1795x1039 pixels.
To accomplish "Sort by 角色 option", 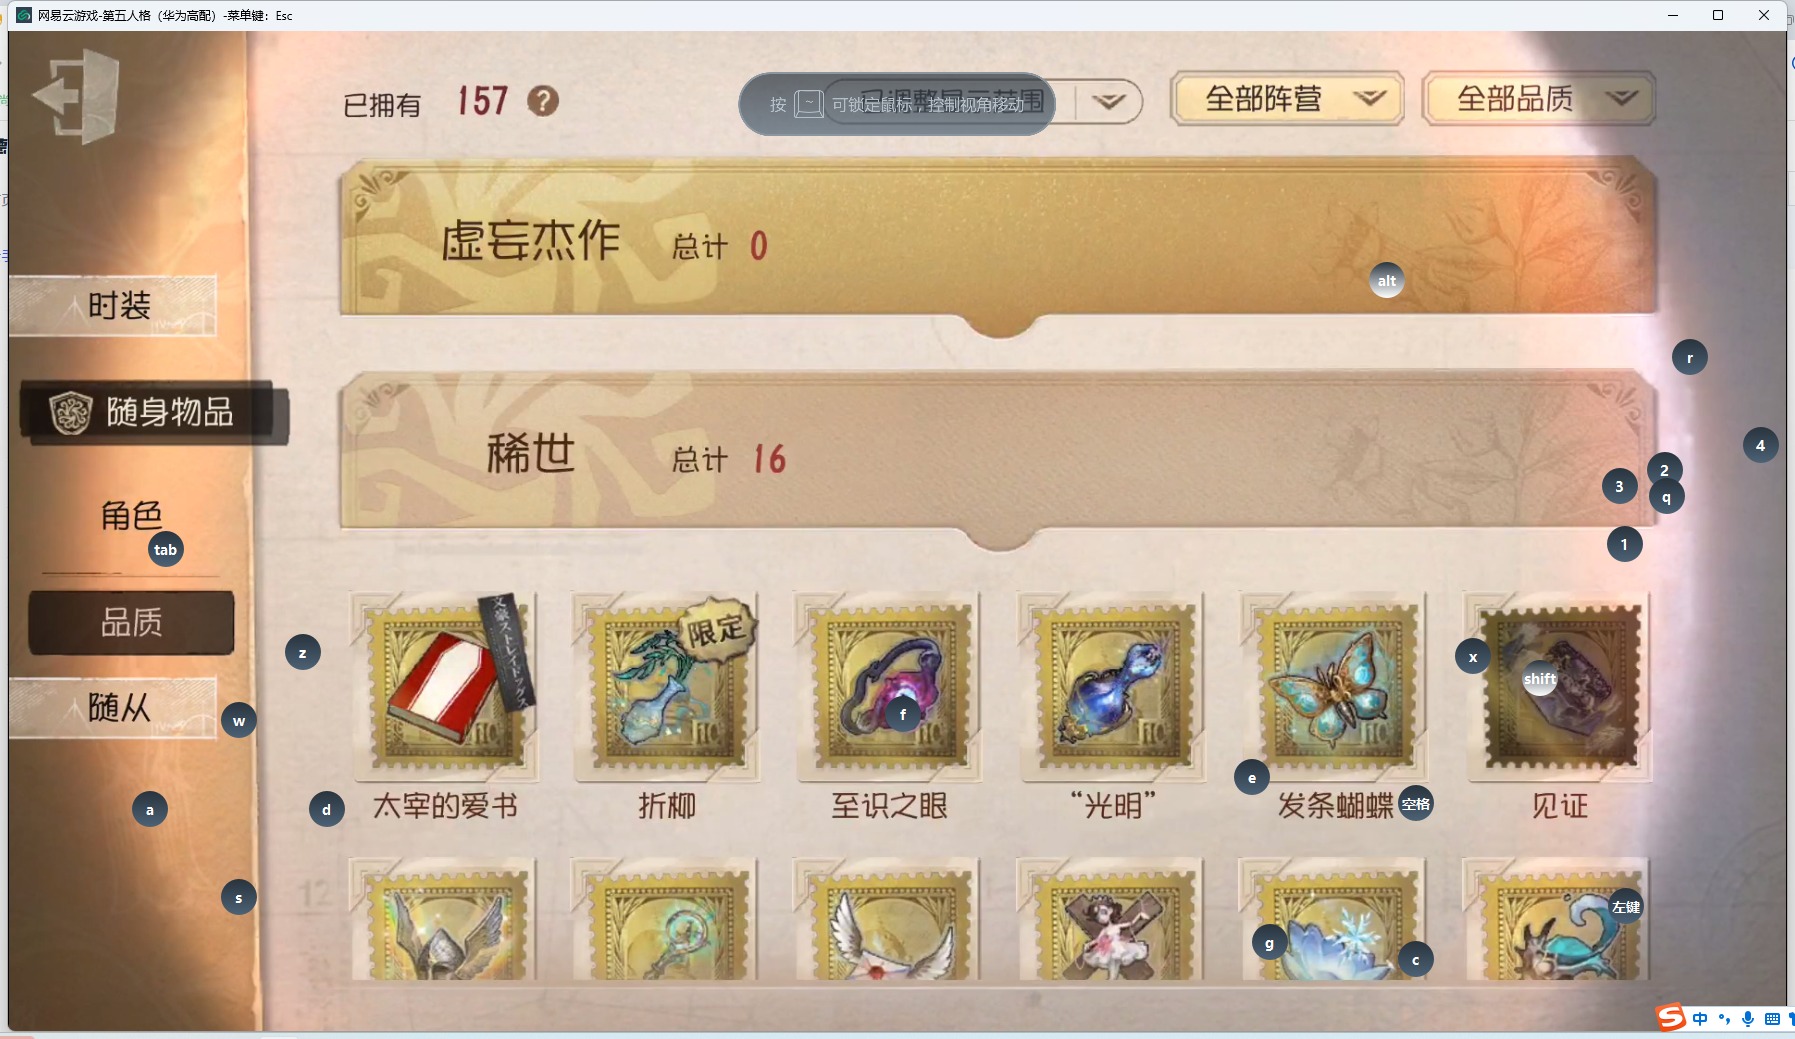I will (x=131, y=516).
